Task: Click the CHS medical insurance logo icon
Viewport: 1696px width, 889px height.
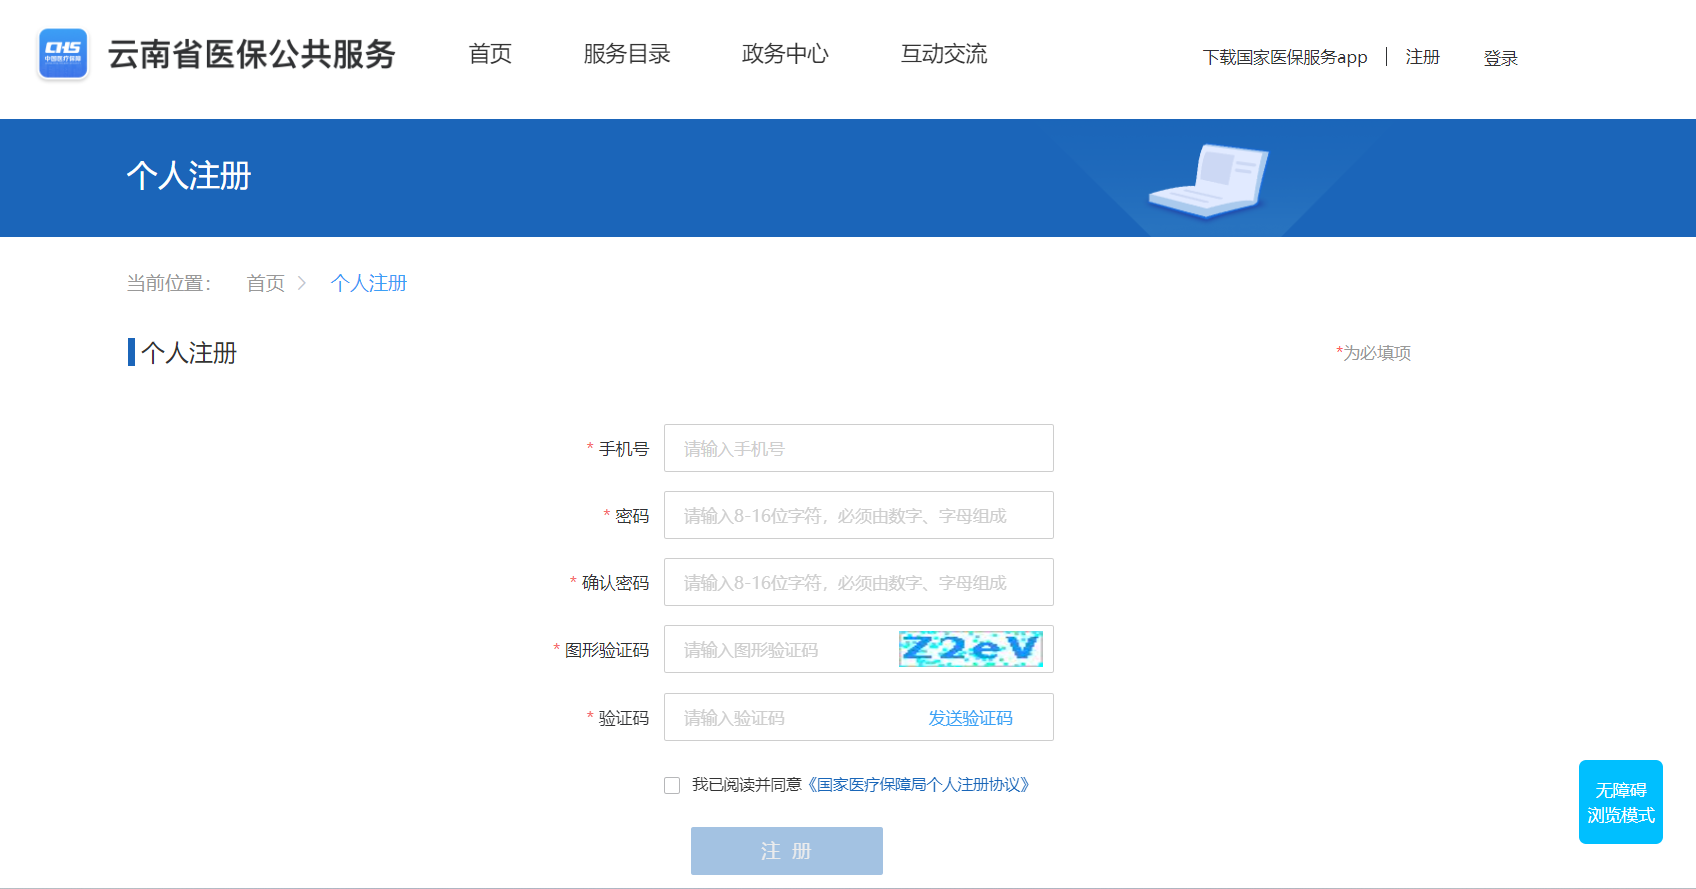Action: (63, 54)
